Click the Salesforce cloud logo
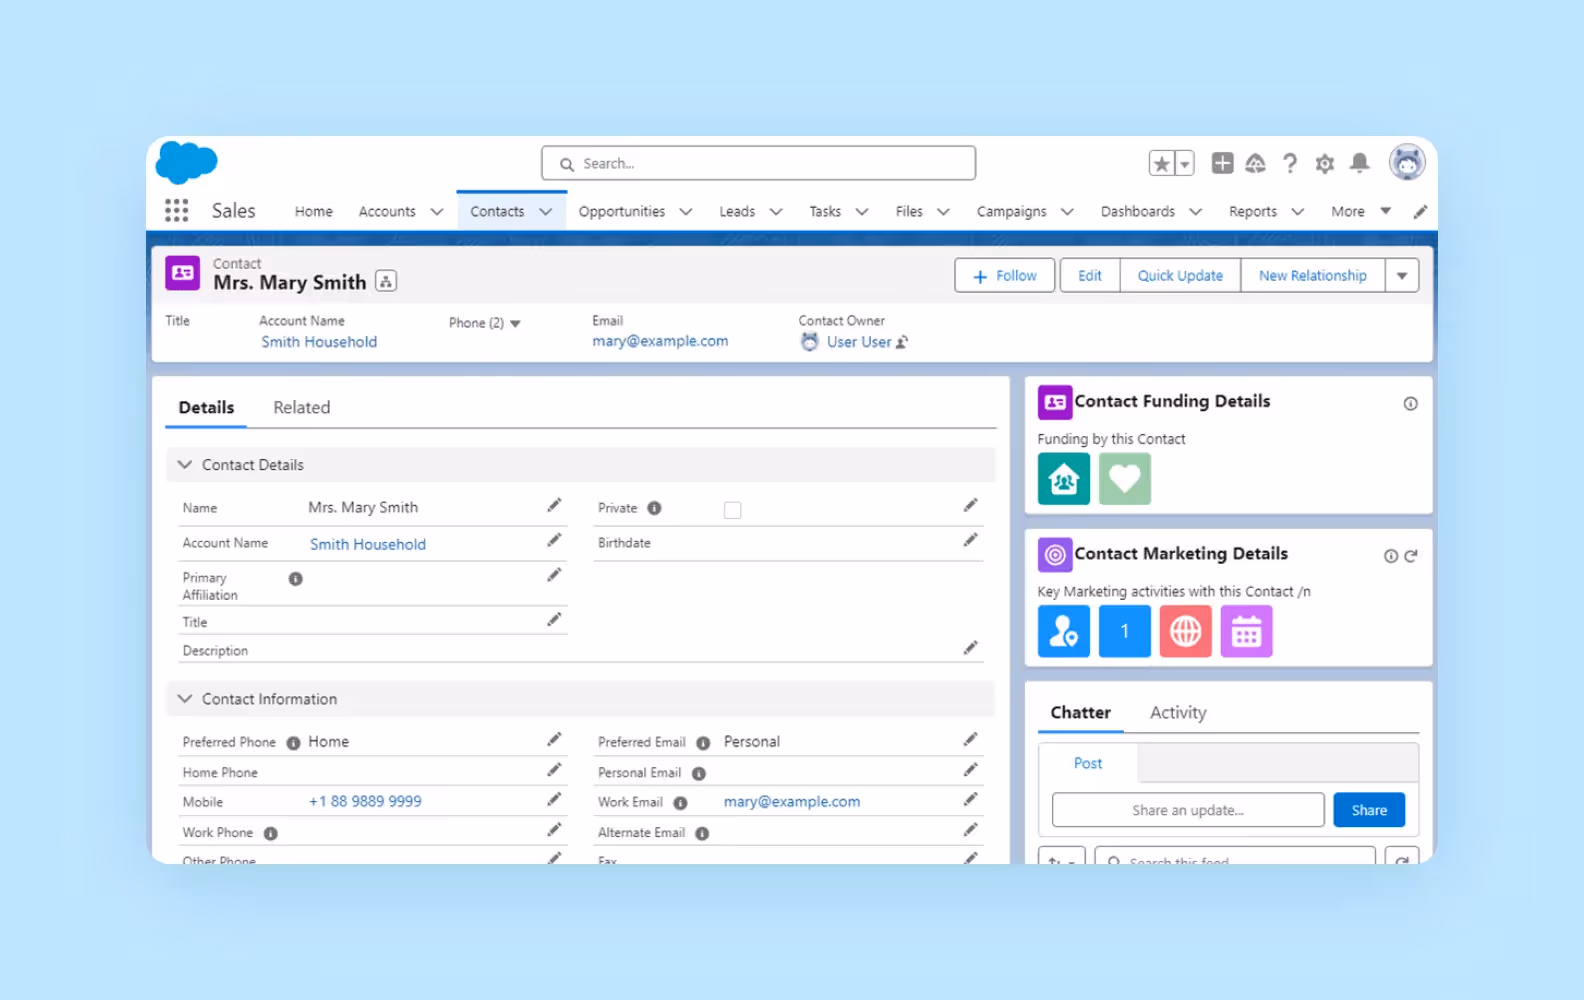The image size is (1584, 1000). pyautogui.click(x=187, y=162)
